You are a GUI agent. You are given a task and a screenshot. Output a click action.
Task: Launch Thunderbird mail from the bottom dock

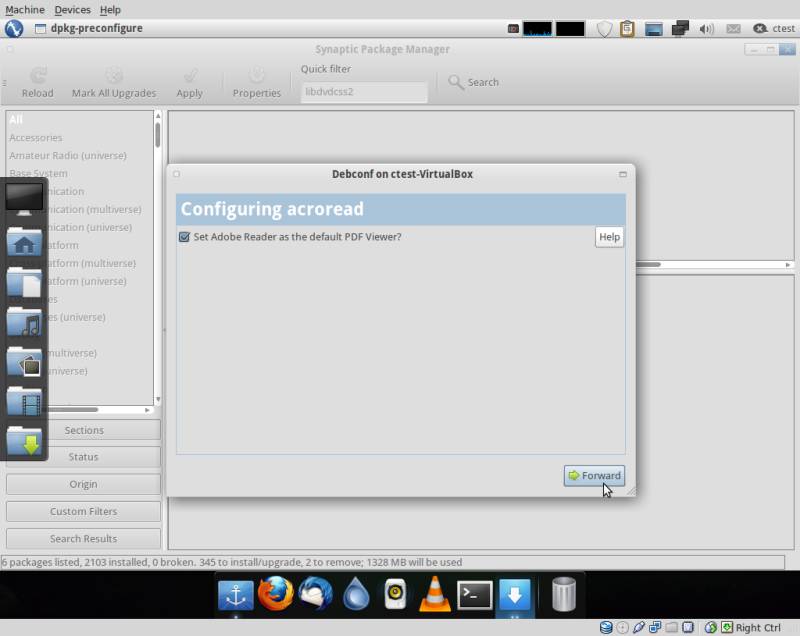[316, 594]
